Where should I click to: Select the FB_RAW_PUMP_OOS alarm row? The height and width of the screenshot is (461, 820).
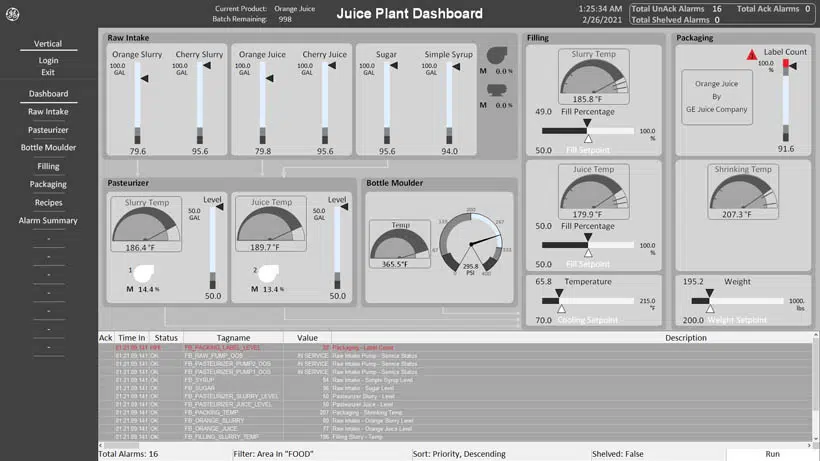(455, 355)
